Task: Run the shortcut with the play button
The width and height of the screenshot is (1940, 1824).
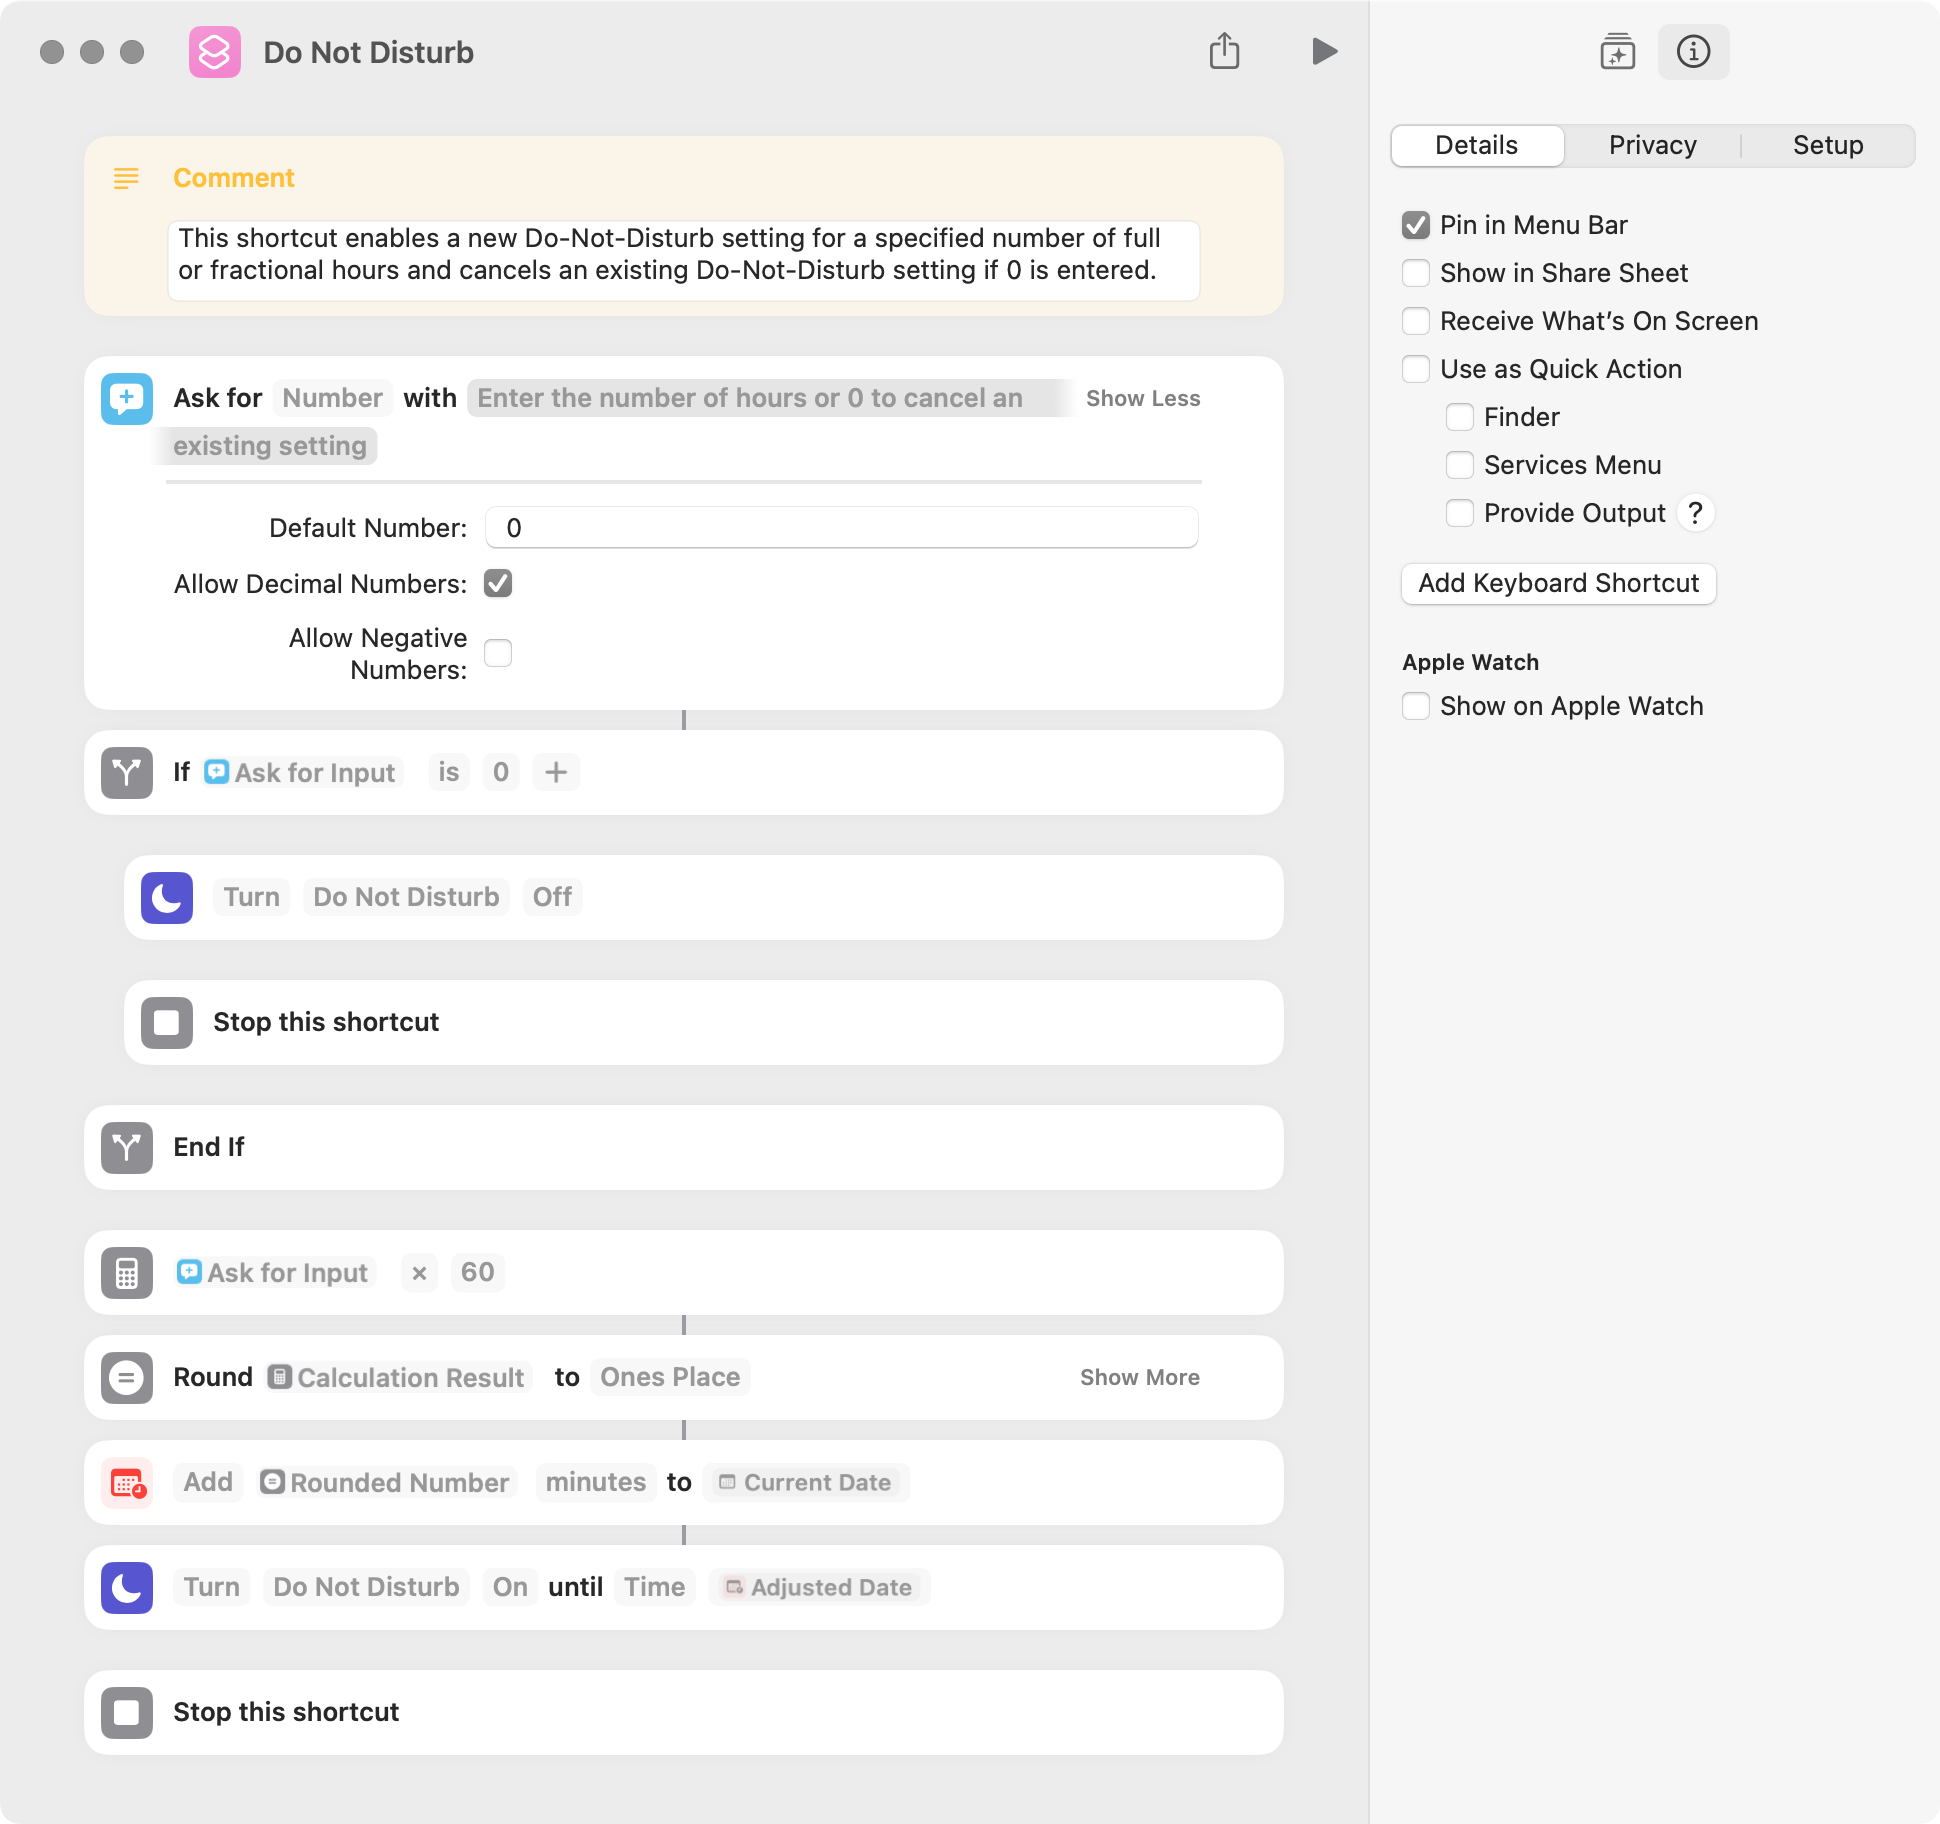Action: click(x=1324, y=51)
